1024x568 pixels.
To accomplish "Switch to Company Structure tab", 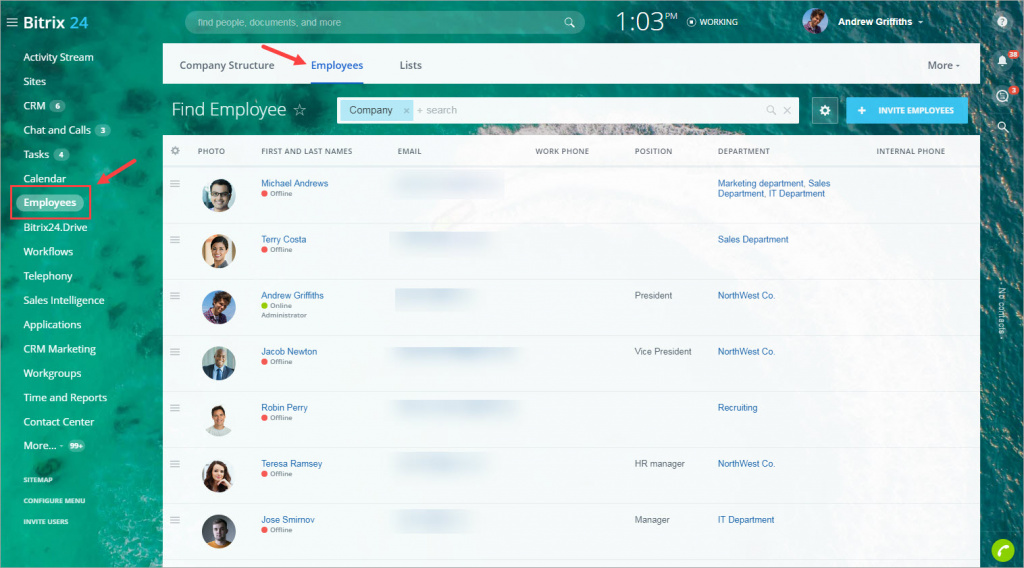I will 227,65.
